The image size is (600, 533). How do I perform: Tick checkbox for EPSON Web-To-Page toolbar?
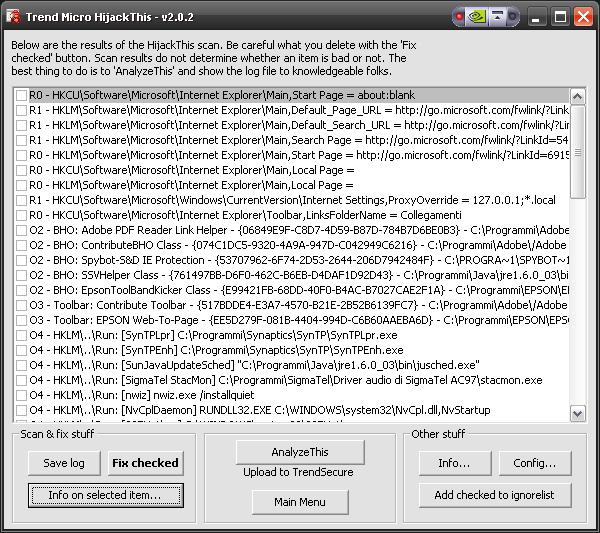[21, 320]
